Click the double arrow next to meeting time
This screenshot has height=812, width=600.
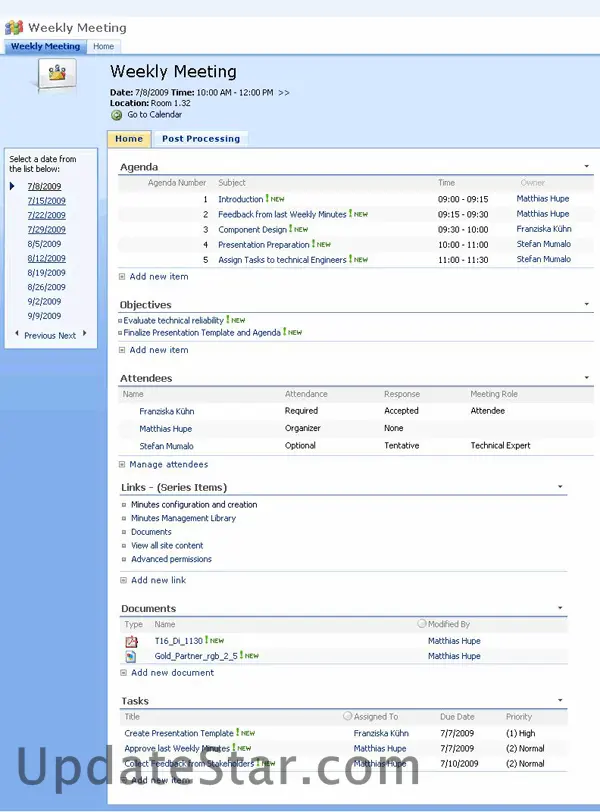tap(284, 92)
